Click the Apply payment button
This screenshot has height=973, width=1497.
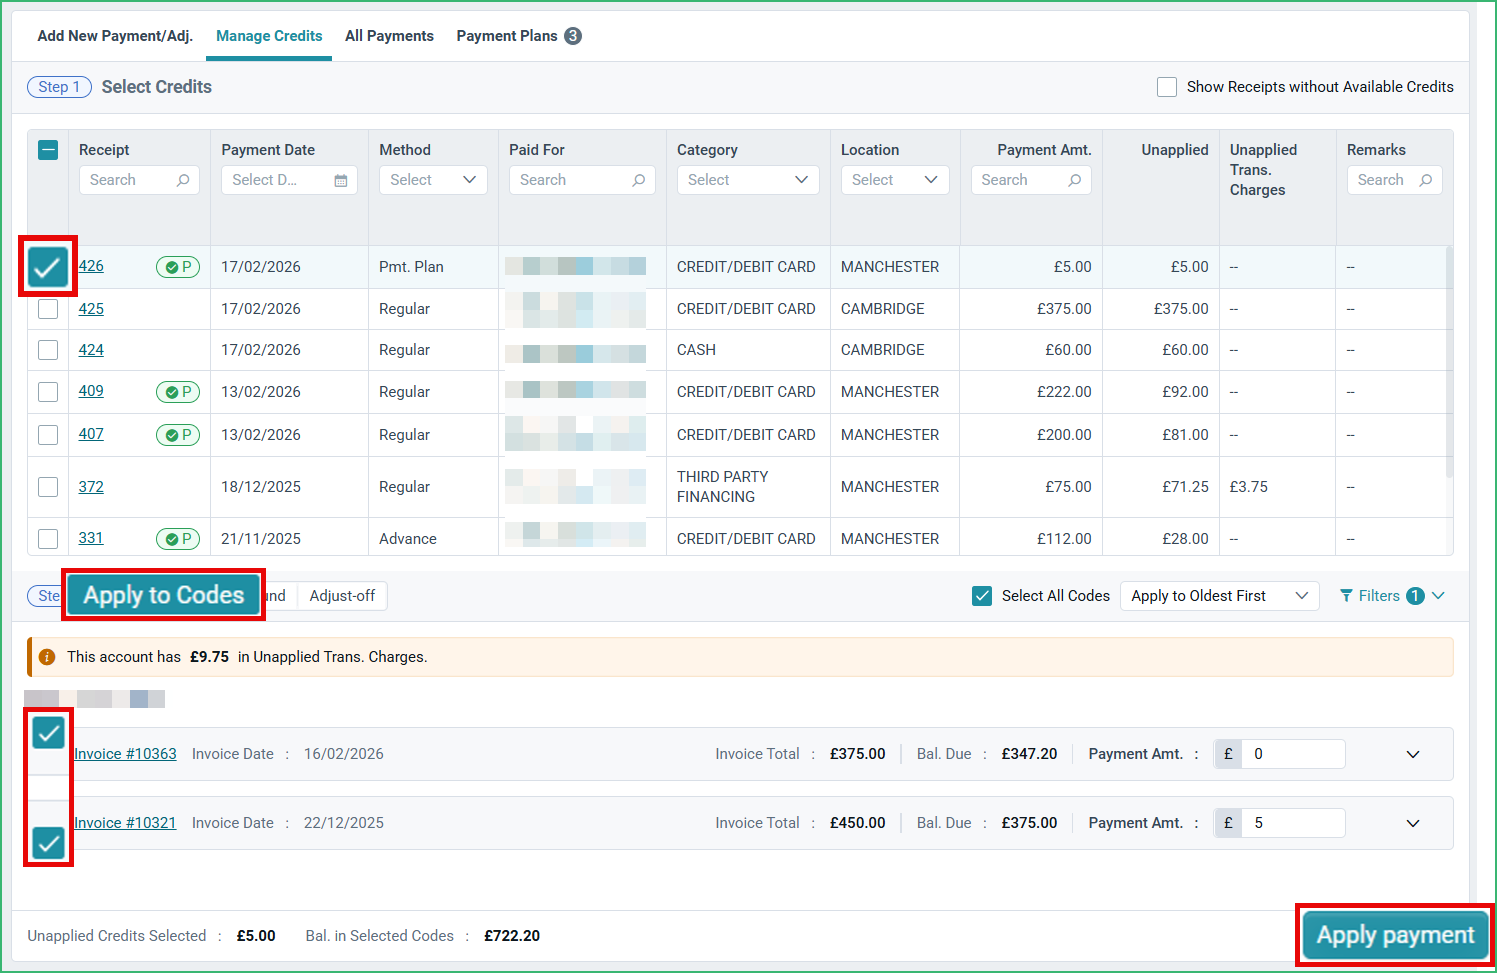(x=1395, y=935)
